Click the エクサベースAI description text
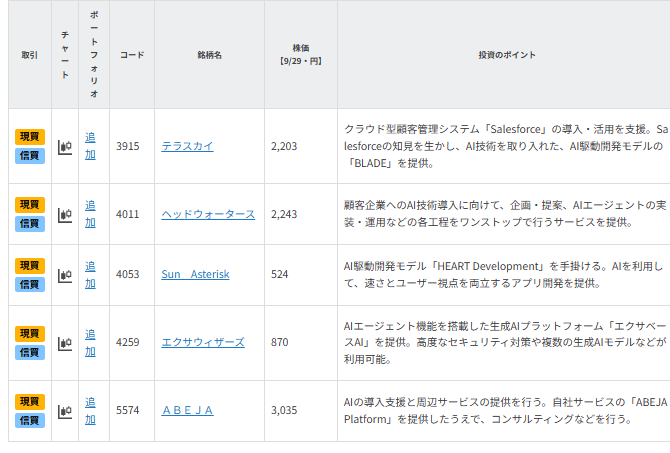 coord(505,342)
